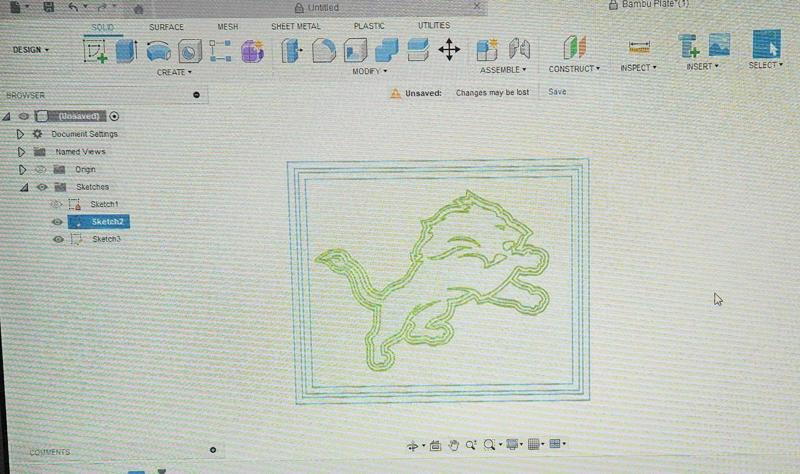Switch to the UTILITIES tab
800x474 pixels.
(434, 25)
